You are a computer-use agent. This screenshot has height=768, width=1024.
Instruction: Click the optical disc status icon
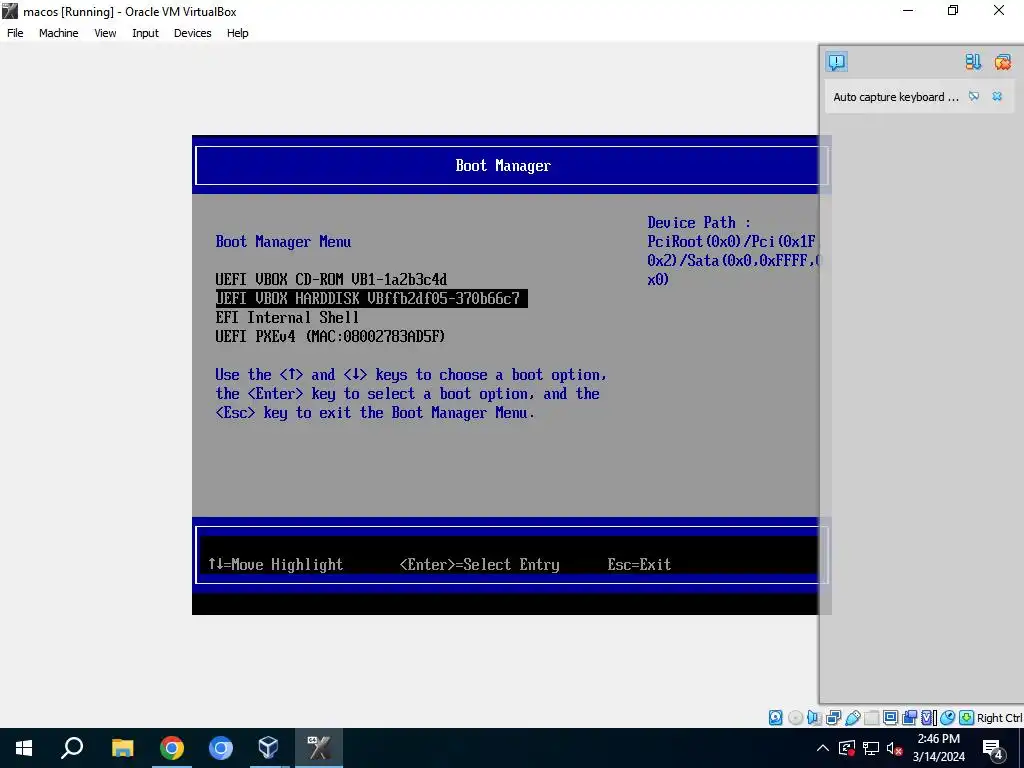[795, 718]
